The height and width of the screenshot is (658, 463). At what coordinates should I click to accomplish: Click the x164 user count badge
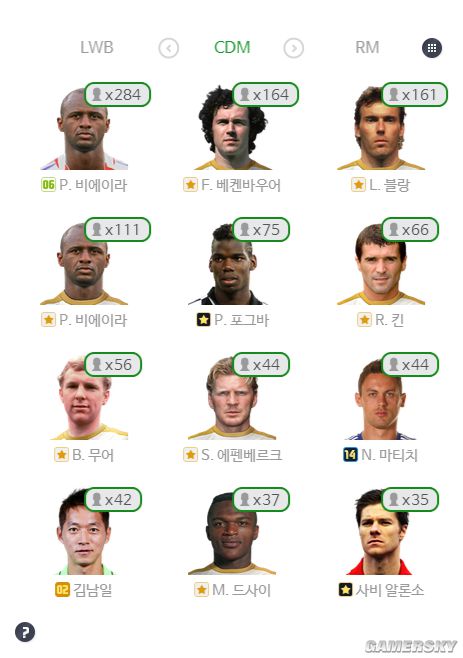click(265, 94)
